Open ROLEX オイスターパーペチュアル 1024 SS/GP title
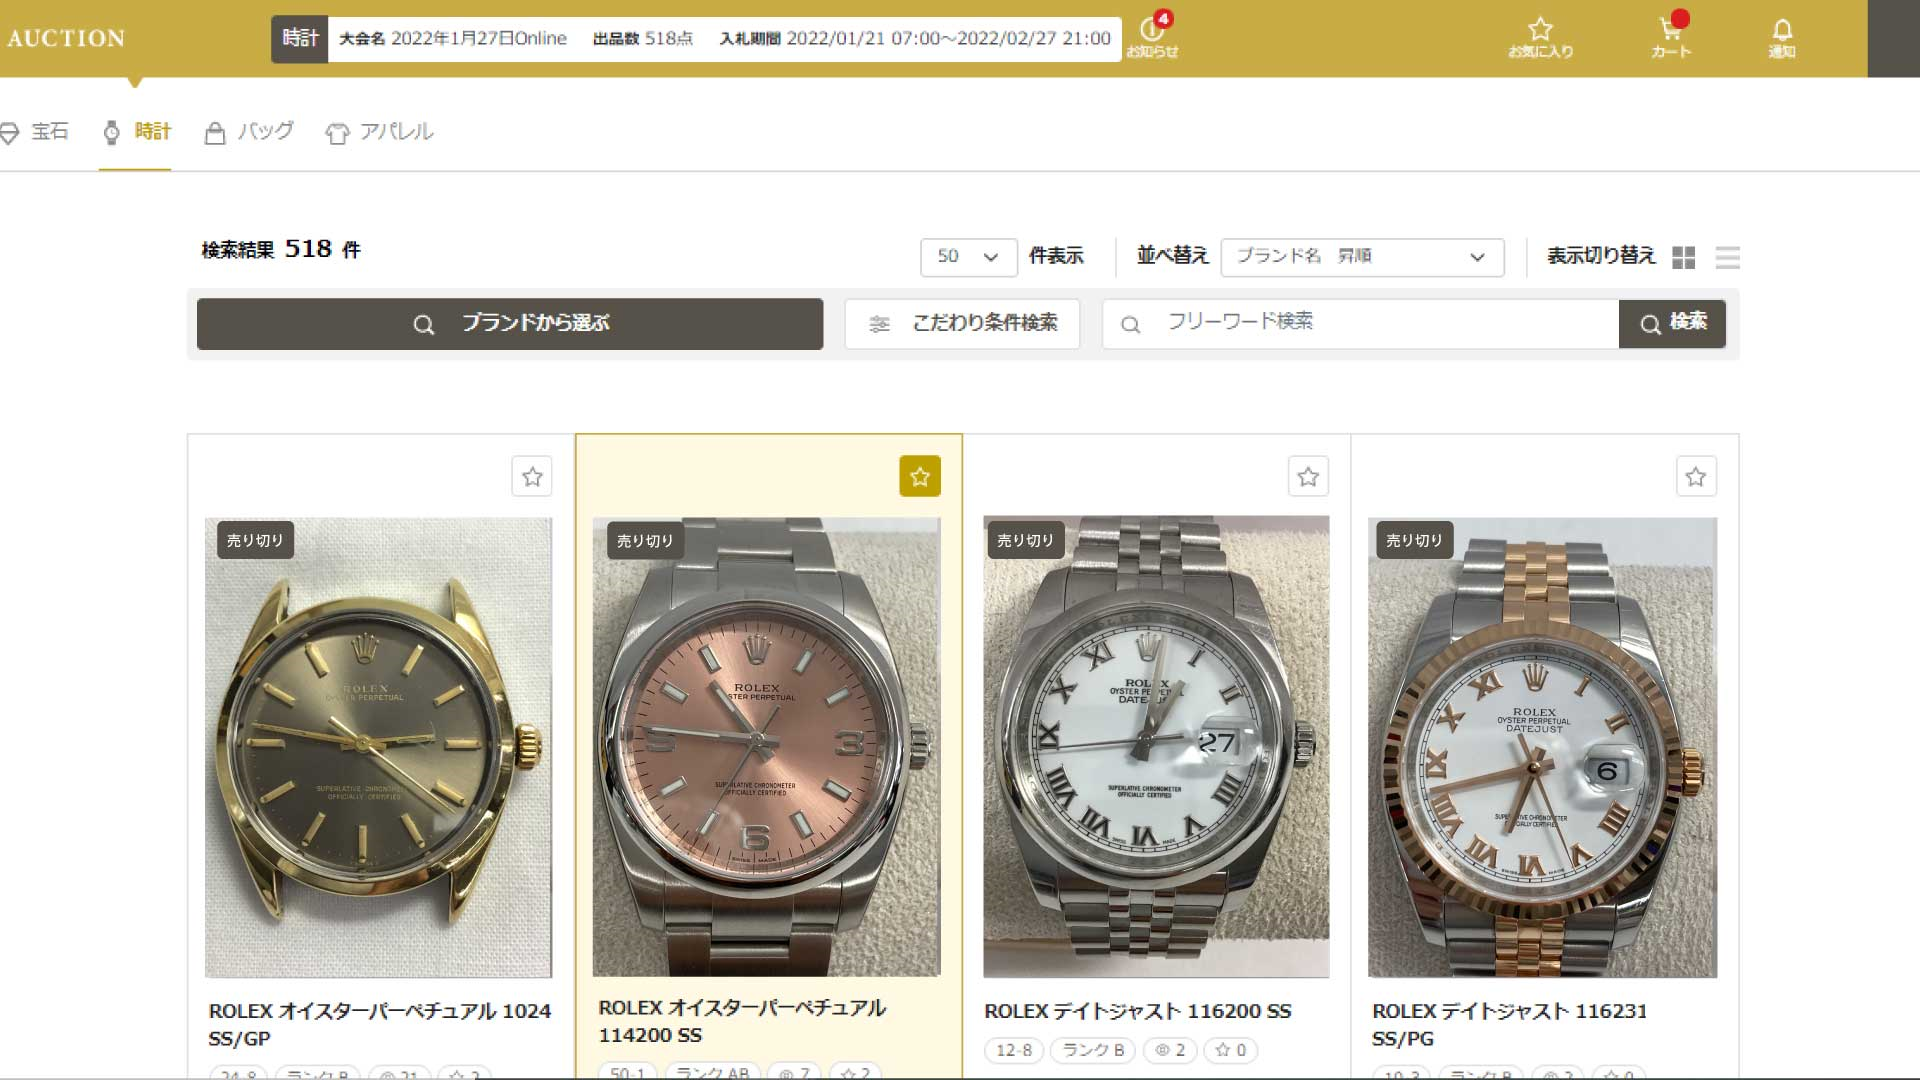The image size is (1920, 1080). click(379, 1025)
